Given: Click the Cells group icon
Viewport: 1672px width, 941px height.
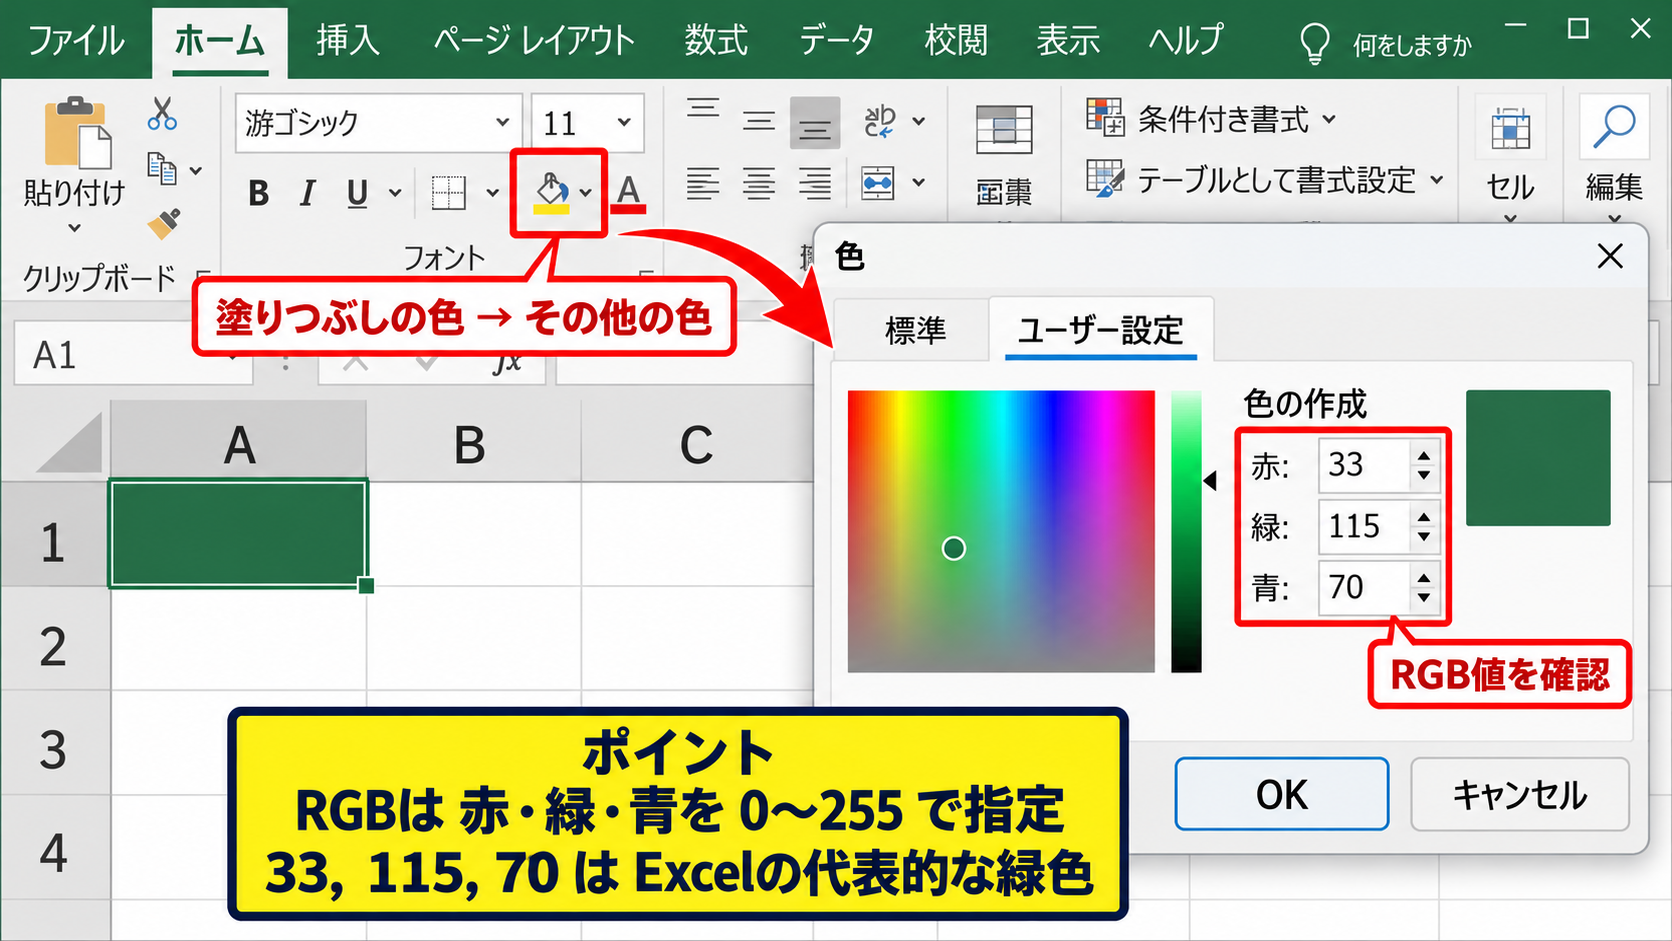Looking at the screenshot, I should point(1510,130).
